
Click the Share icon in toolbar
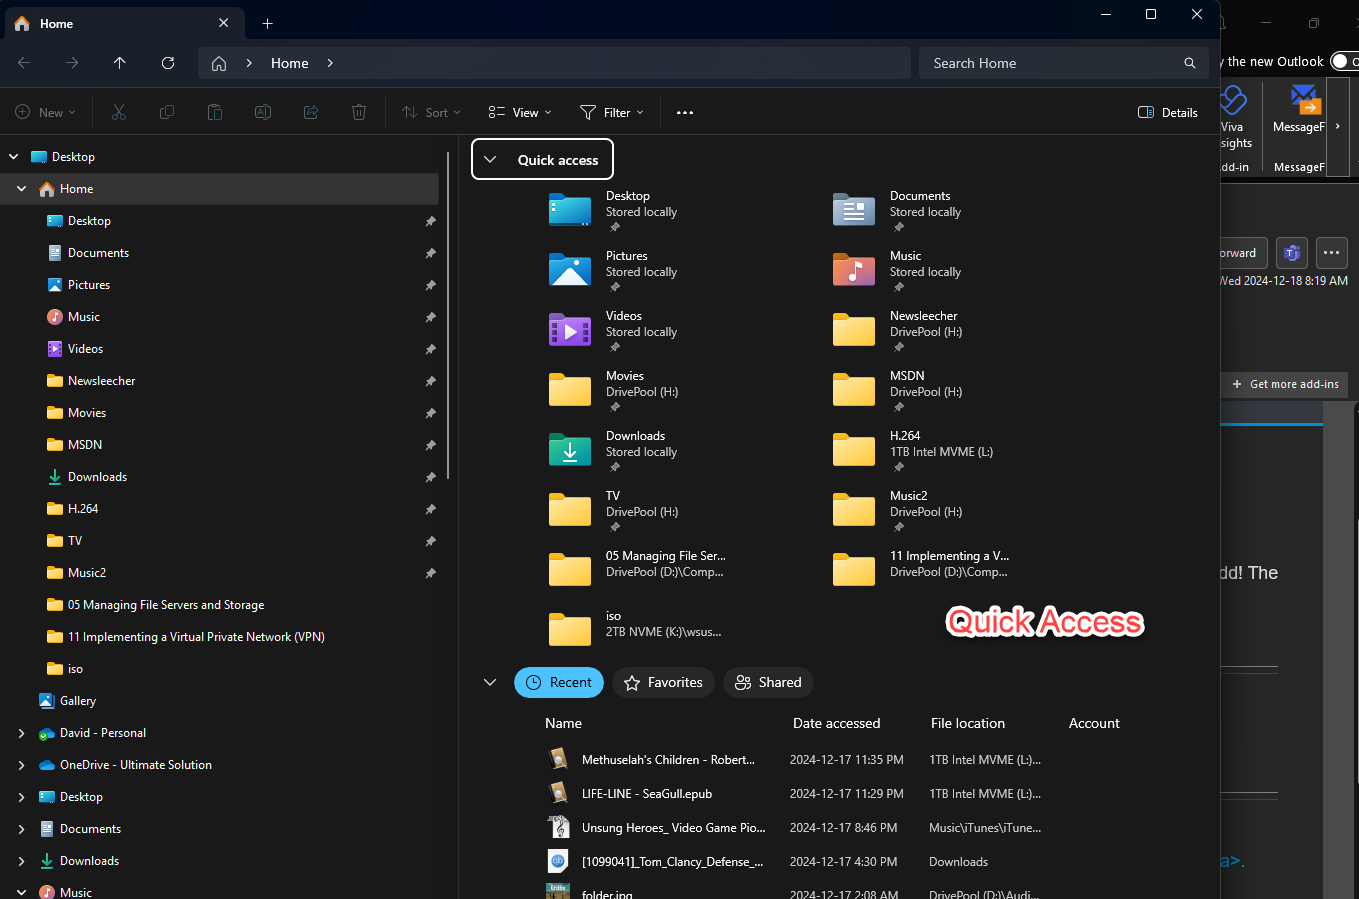pos(311,113)
